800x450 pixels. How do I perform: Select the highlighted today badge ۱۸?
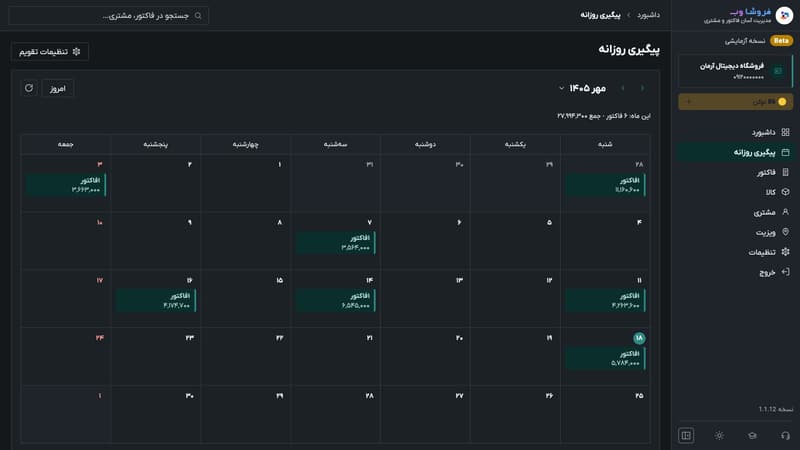[x=639, y=338]
